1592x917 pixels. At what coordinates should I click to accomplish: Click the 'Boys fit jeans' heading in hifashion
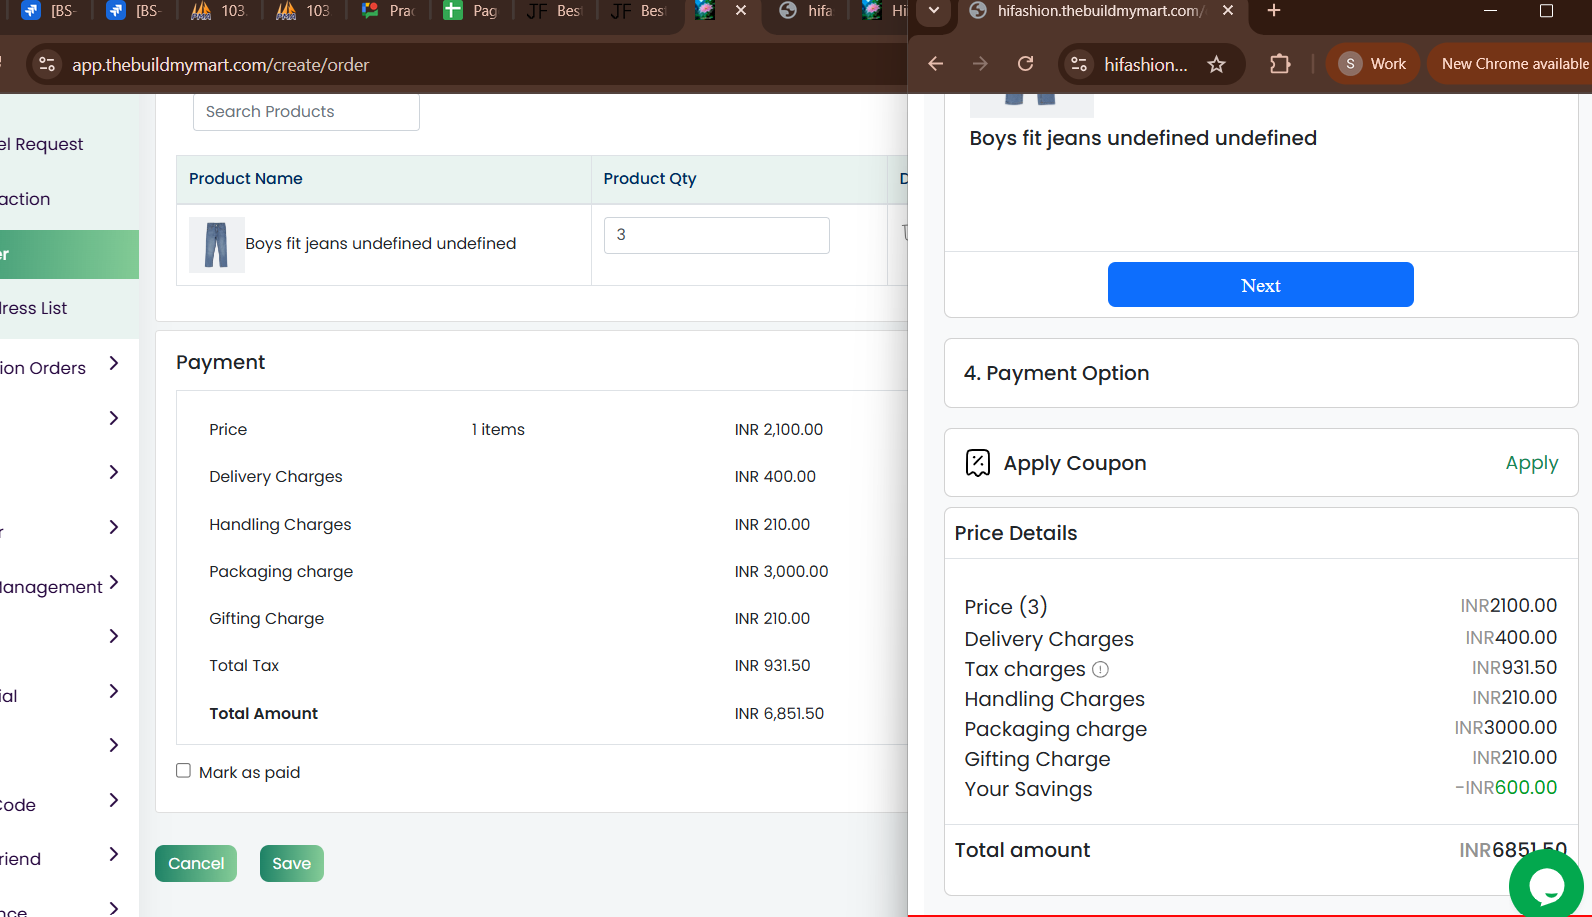1143,138
